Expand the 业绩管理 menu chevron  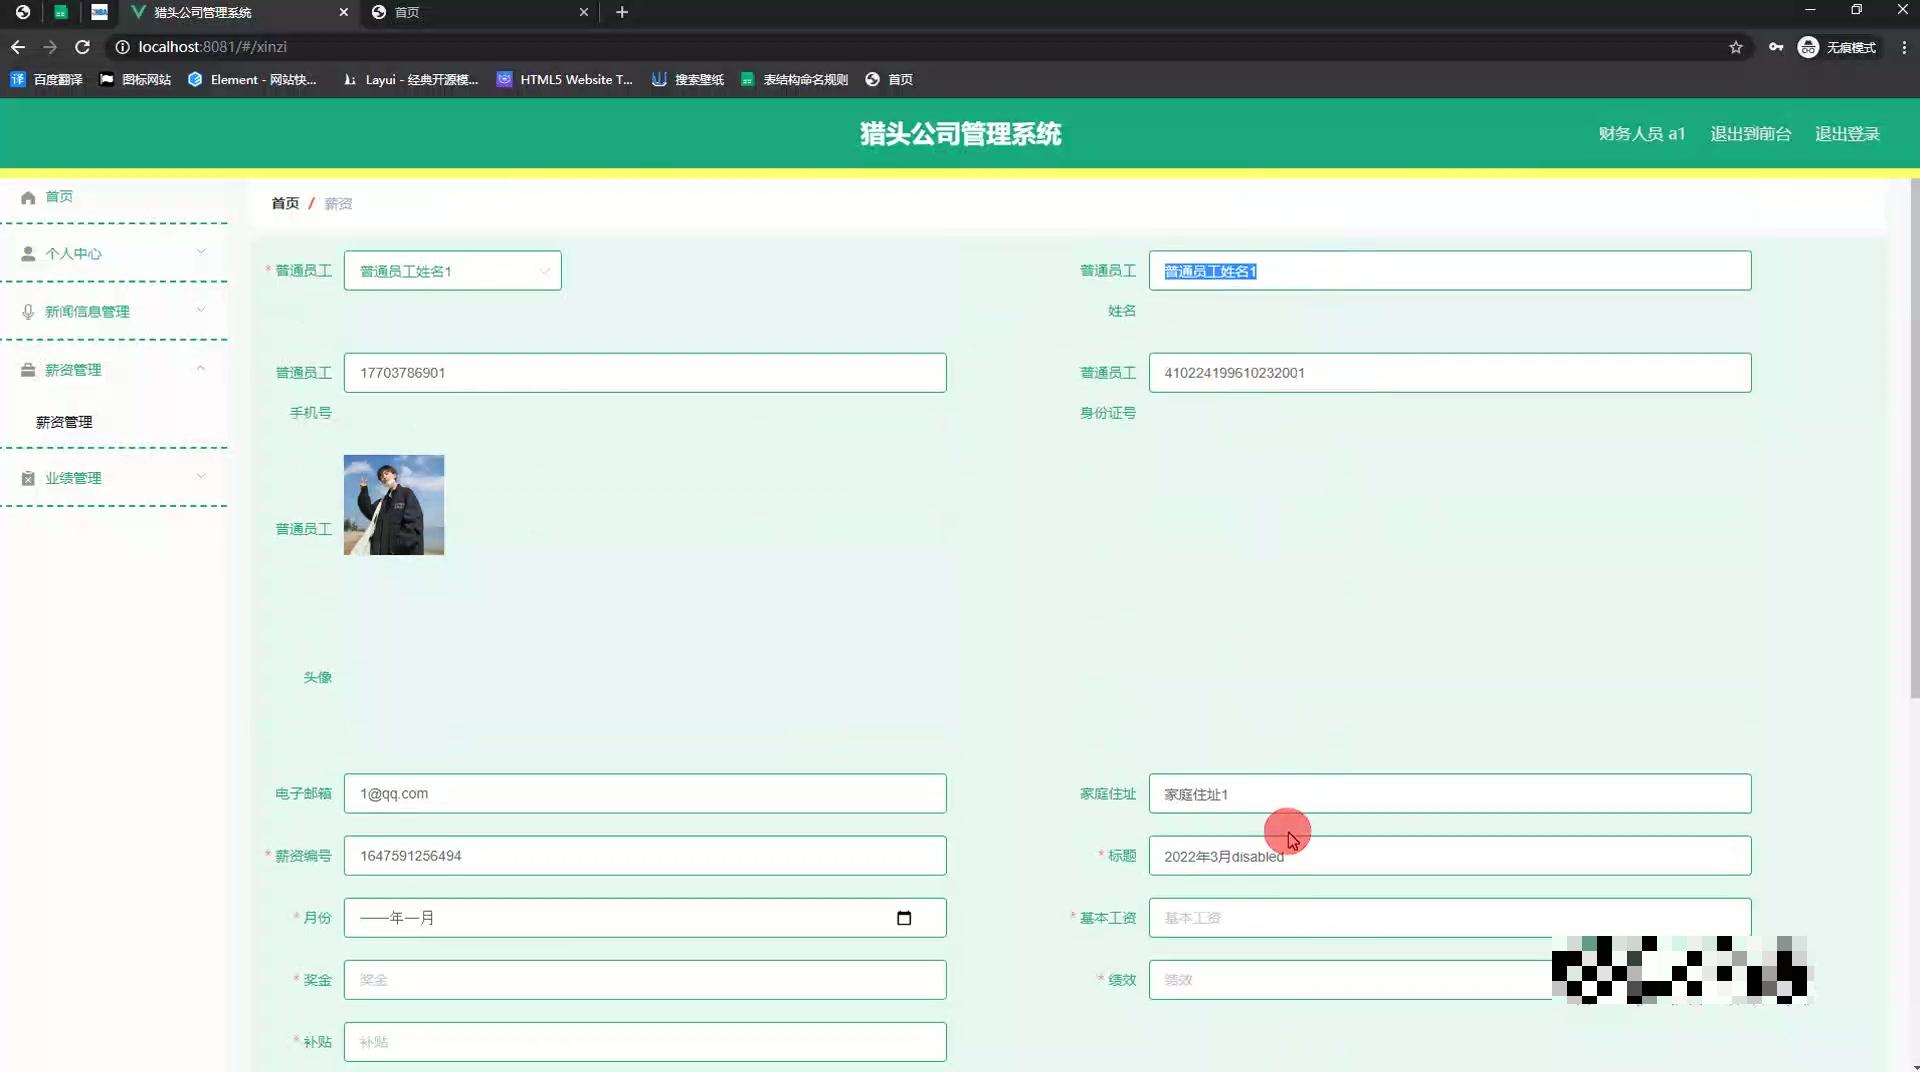coord(201,476)
